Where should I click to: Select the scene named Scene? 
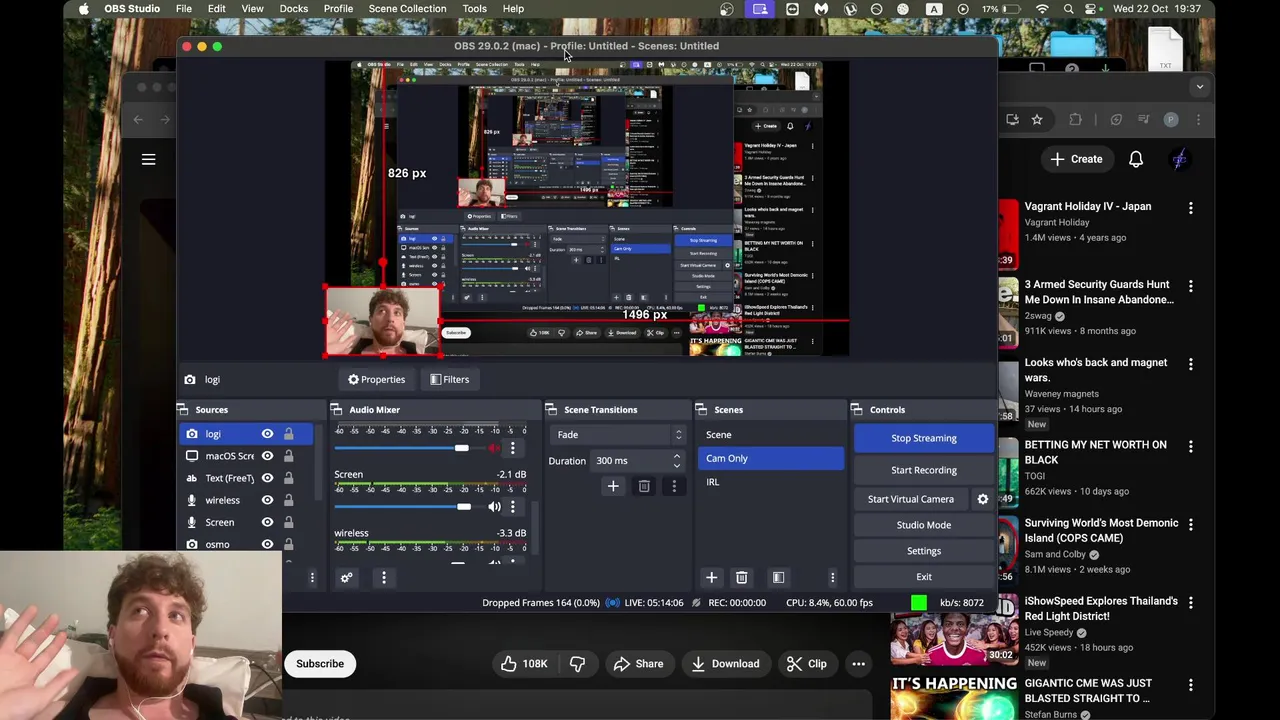pos(770,435)
